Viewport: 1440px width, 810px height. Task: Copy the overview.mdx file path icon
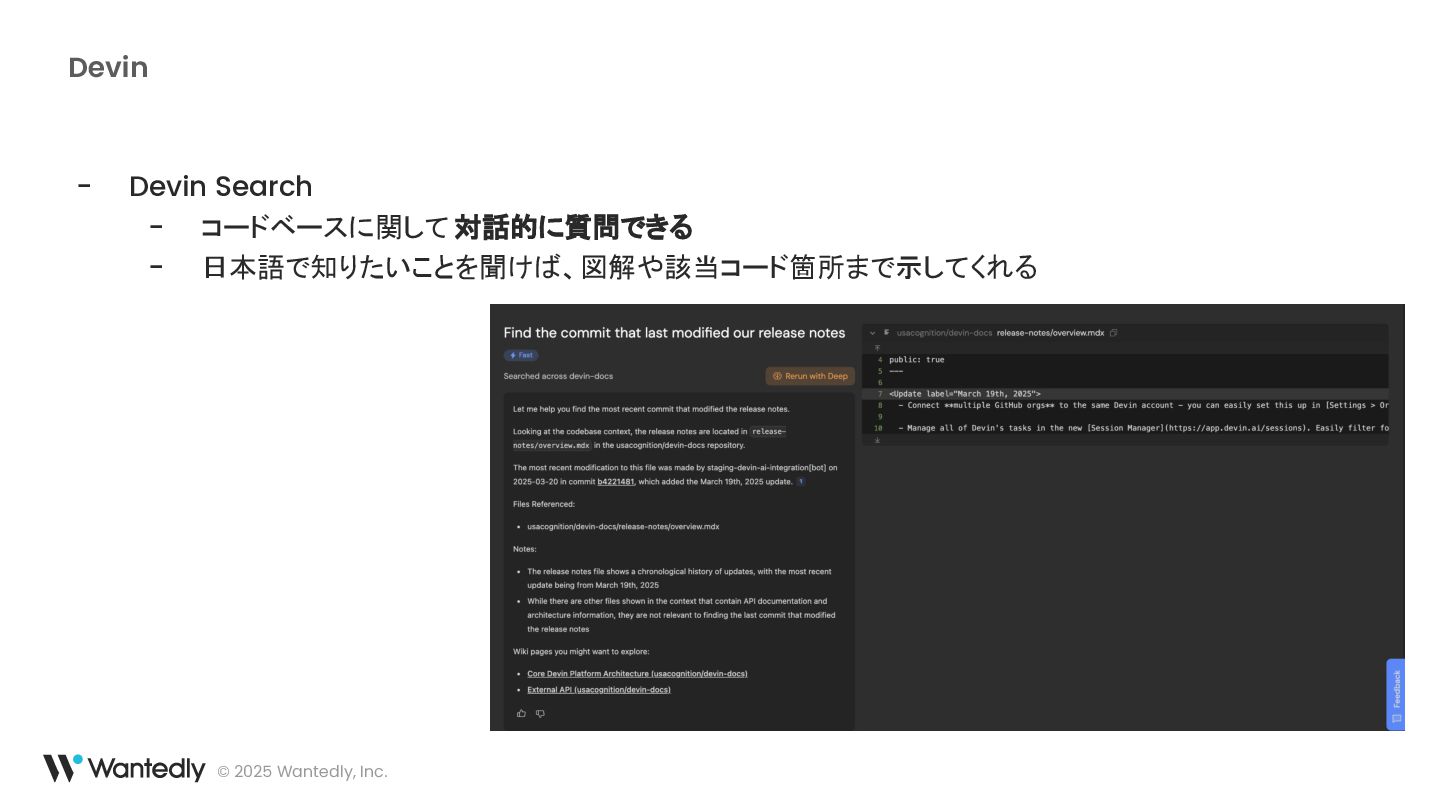1114,333
